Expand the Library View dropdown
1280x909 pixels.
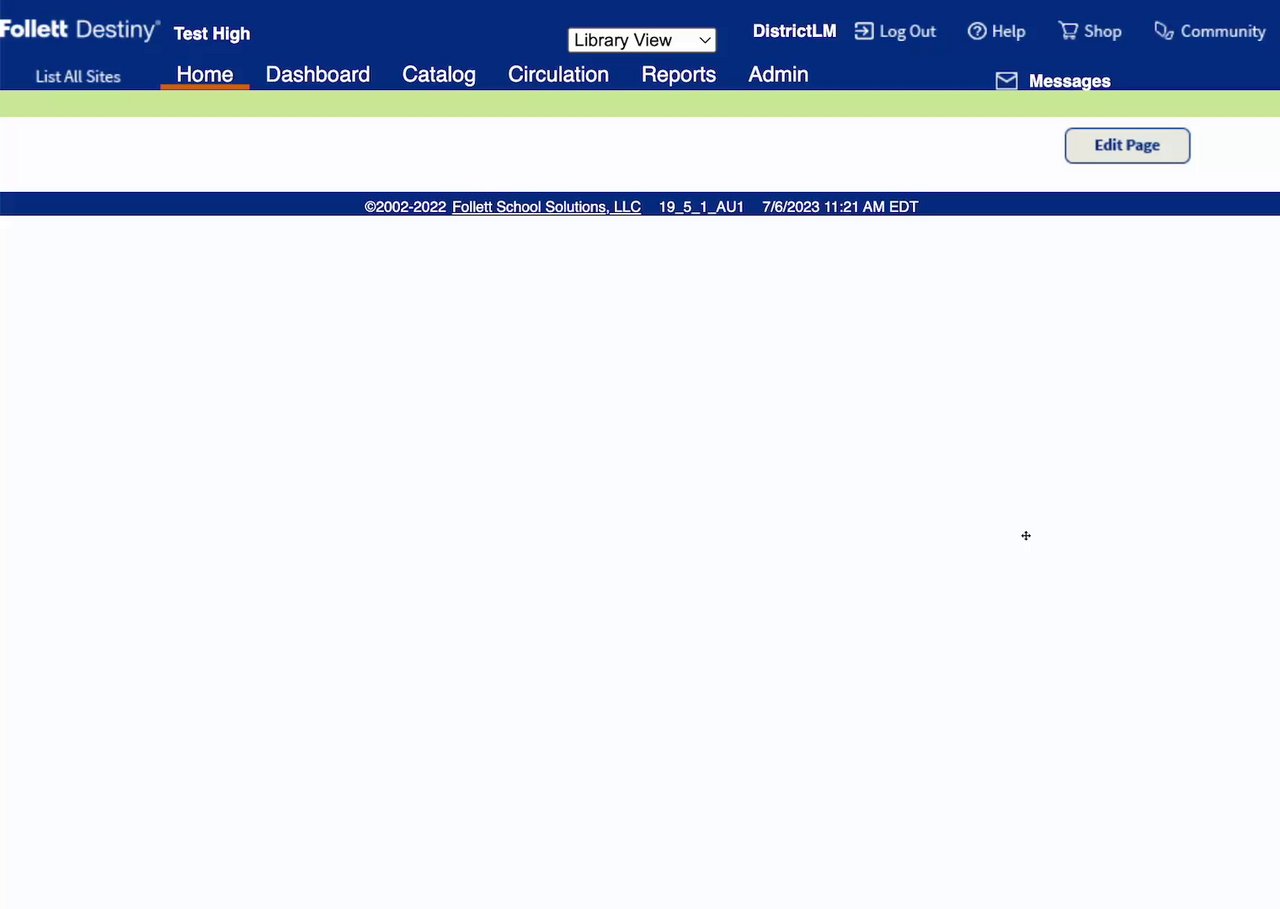point(642,40)
